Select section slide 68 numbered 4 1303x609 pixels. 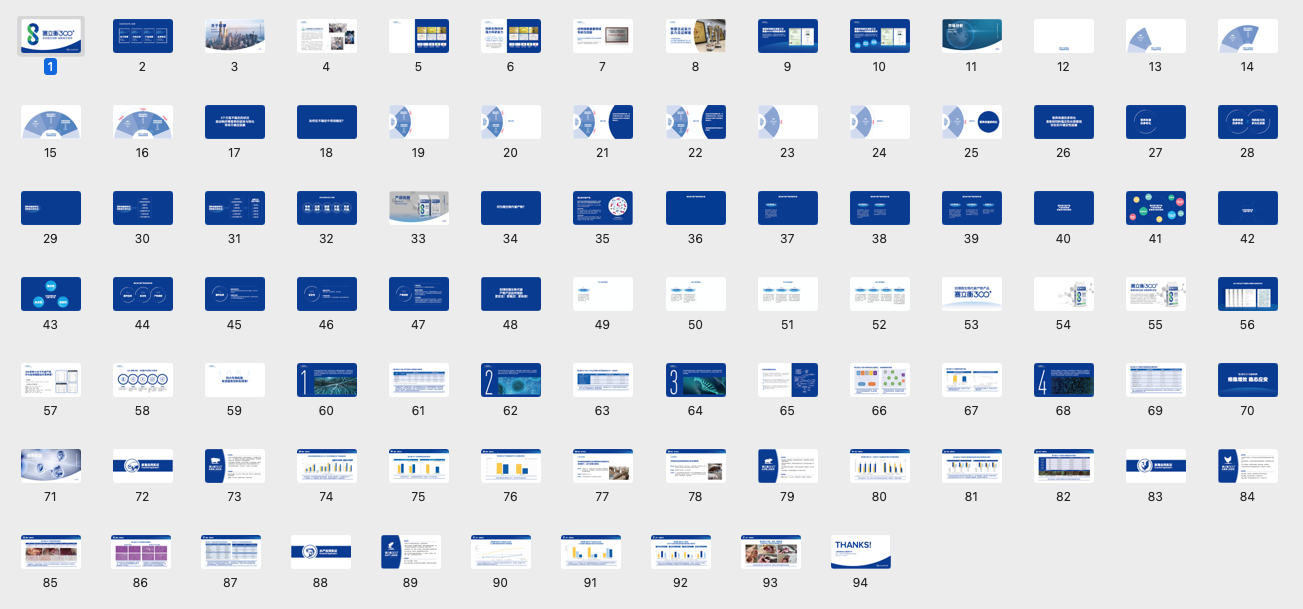1063,380
